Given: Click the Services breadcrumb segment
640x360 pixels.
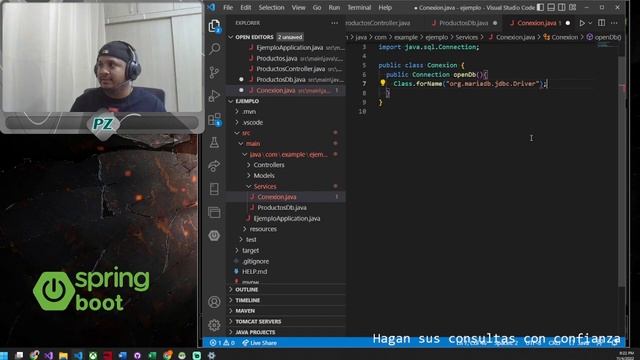Looking at the screenshot, I should click(x=467, y=37).
